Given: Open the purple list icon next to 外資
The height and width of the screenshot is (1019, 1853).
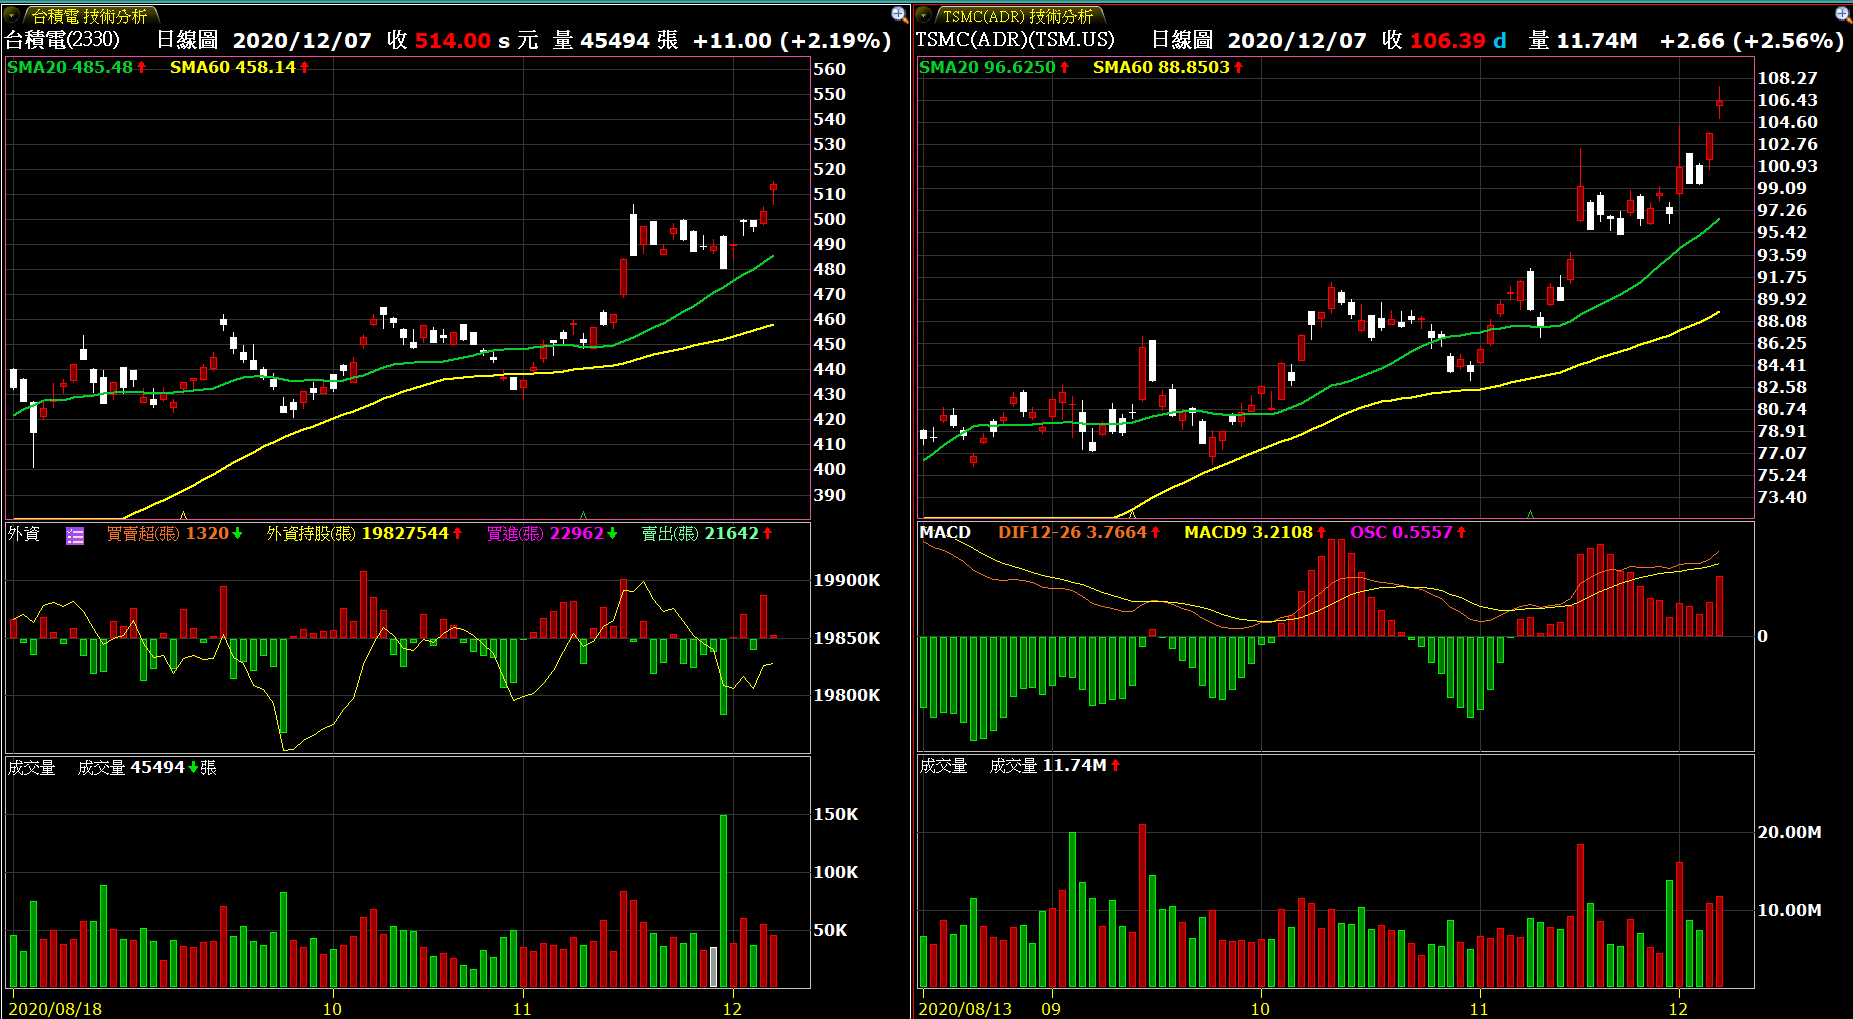Looking at the screenshot, I should pyautogui.click(x=75, y=536).
